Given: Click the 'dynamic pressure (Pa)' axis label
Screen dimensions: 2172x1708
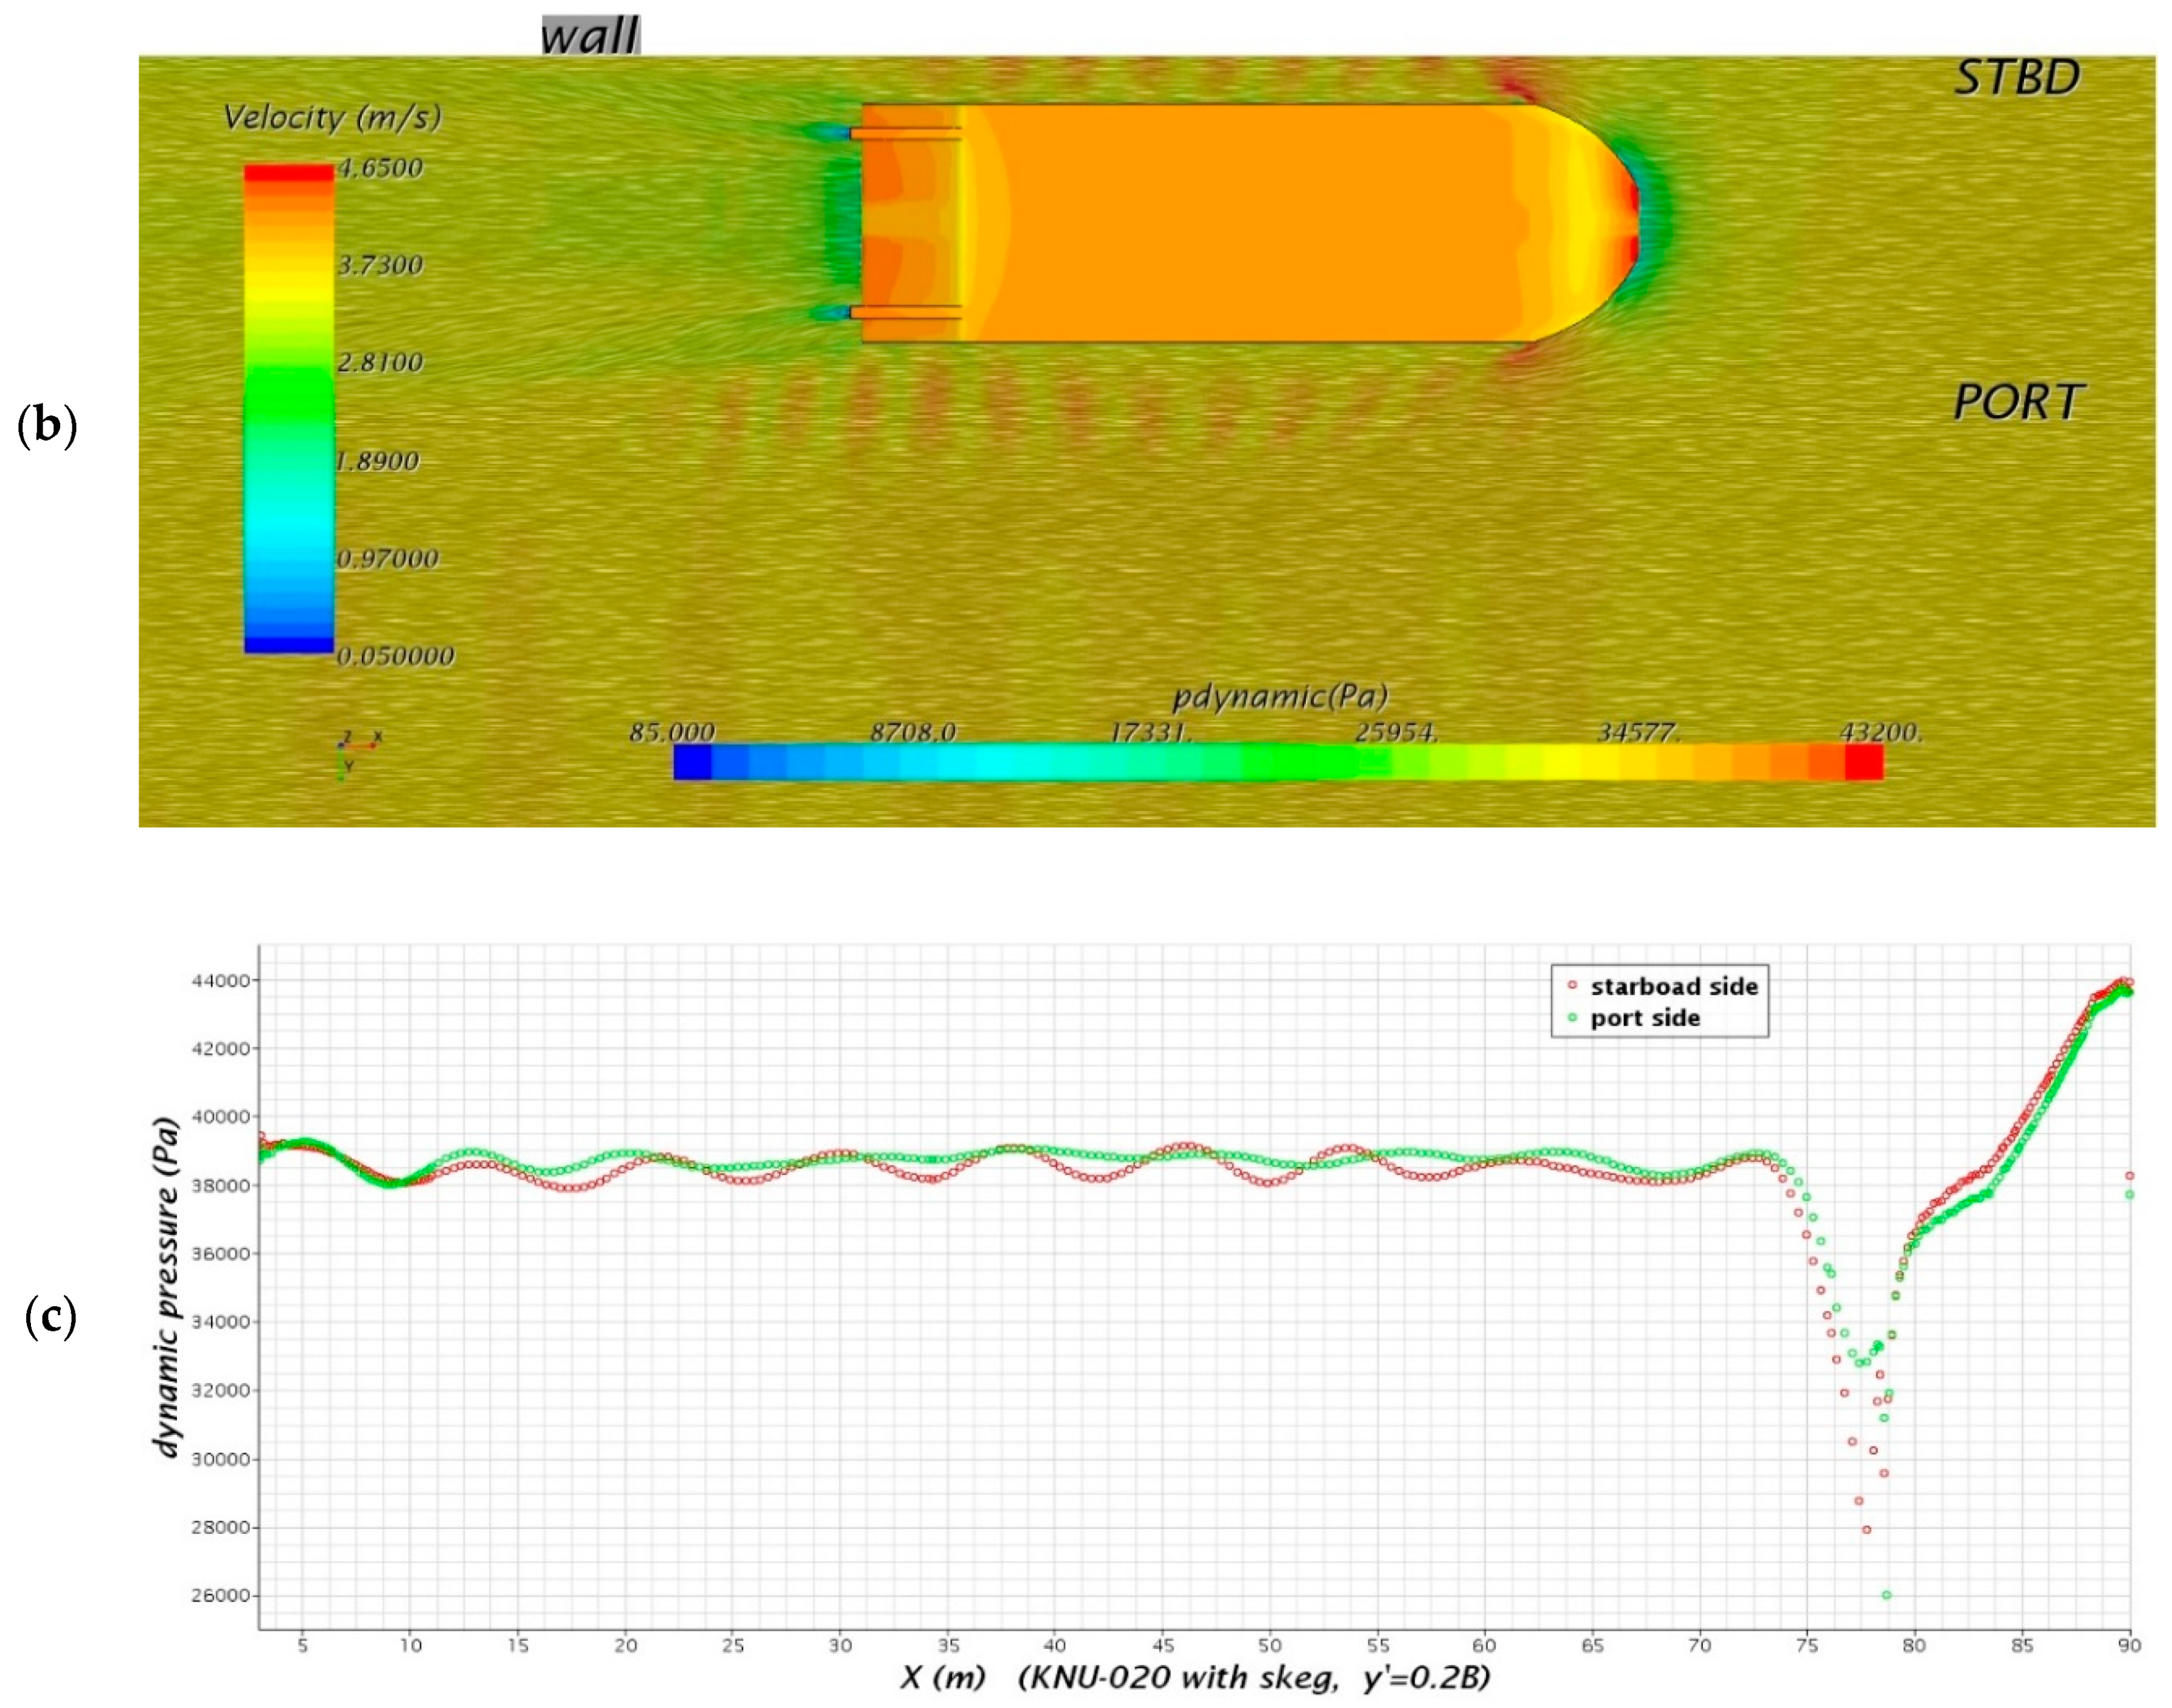Looking at the screenshot, I should 167,1287.
